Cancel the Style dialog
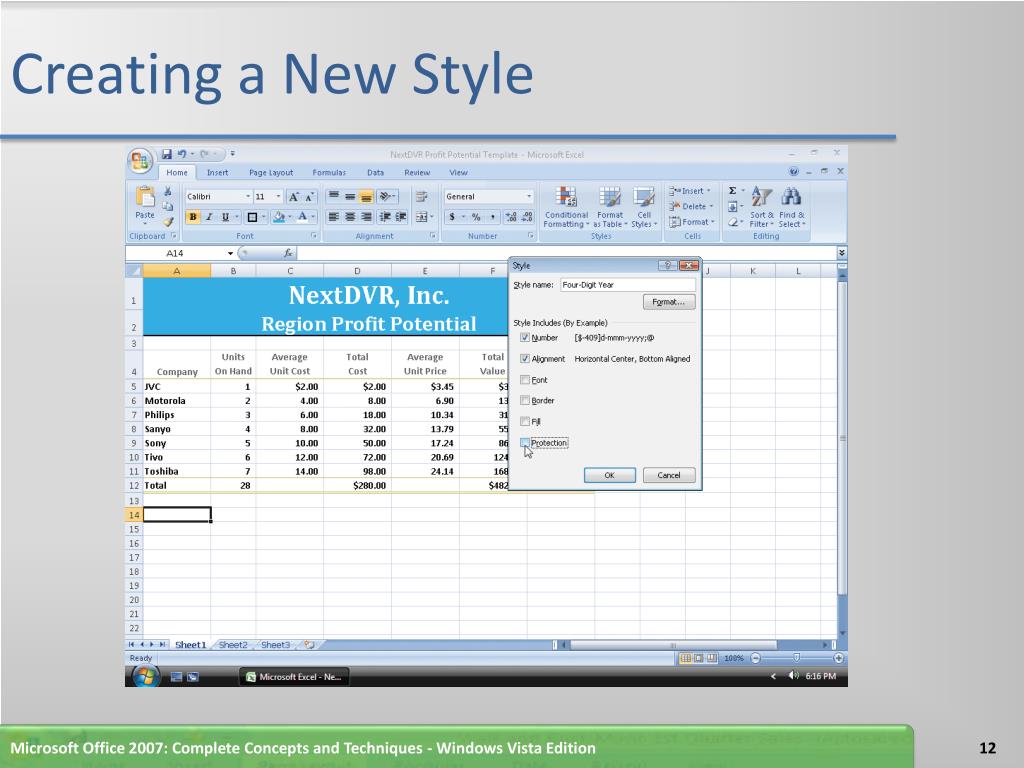Screen dimensions: 1024x768 point(669,475)
